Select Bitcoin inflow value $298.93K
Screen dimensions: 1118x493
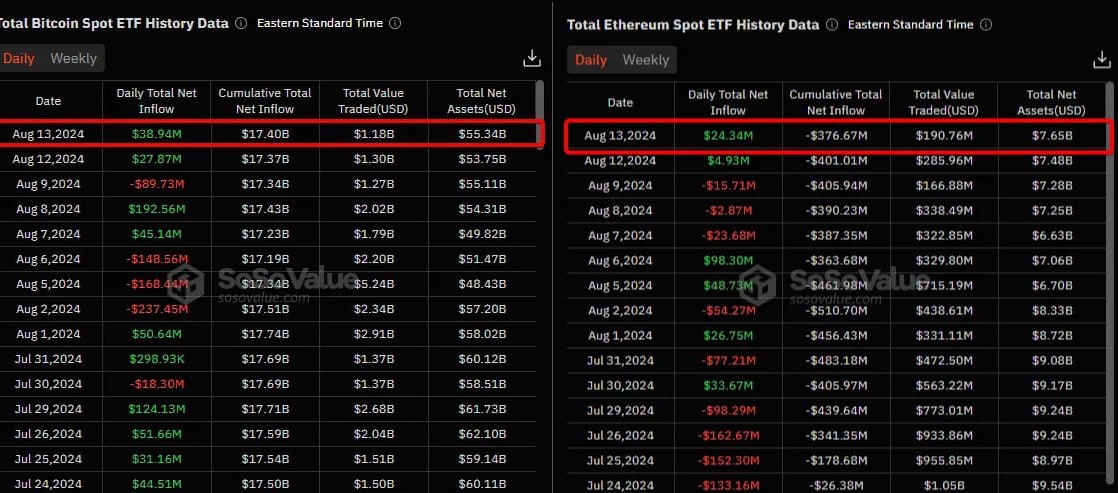tap(156, 359)
